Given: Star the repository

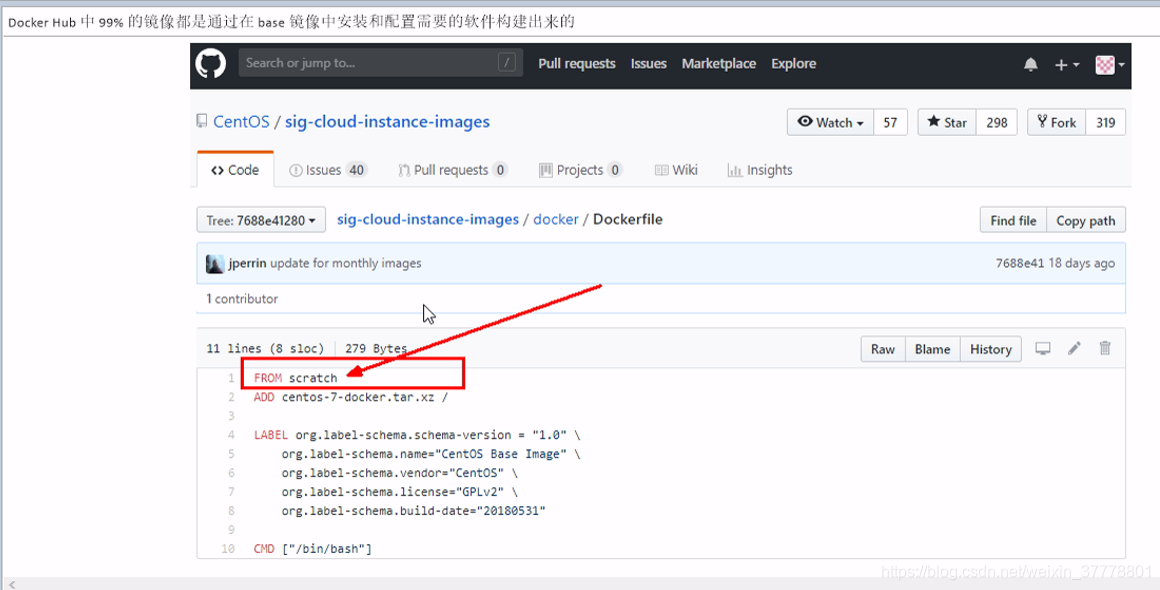Looking at the screenshot, I should tap(948, 123).
